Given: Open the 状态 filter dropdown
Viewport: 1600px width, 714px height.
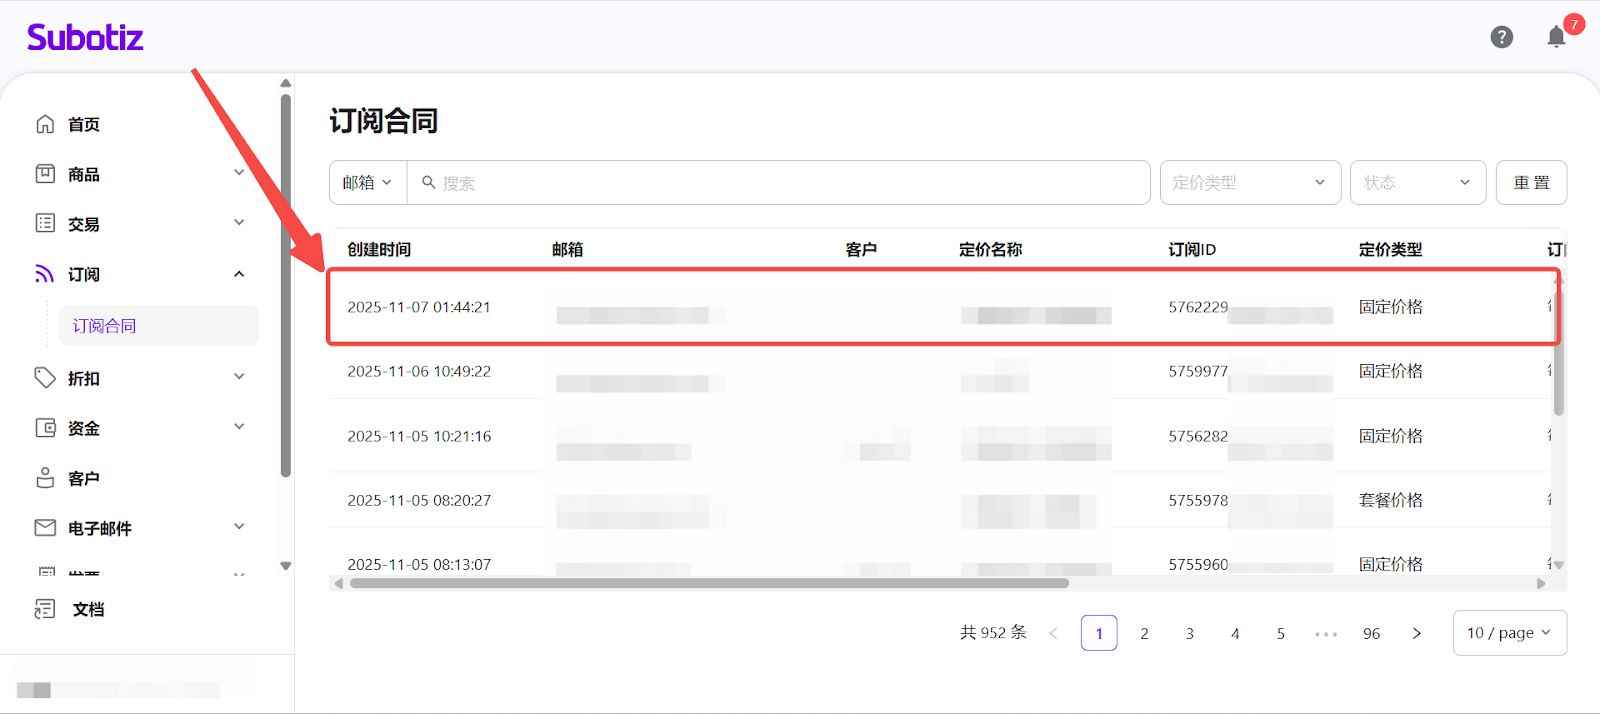Looking at the screenshot, I should [1417, 183].
